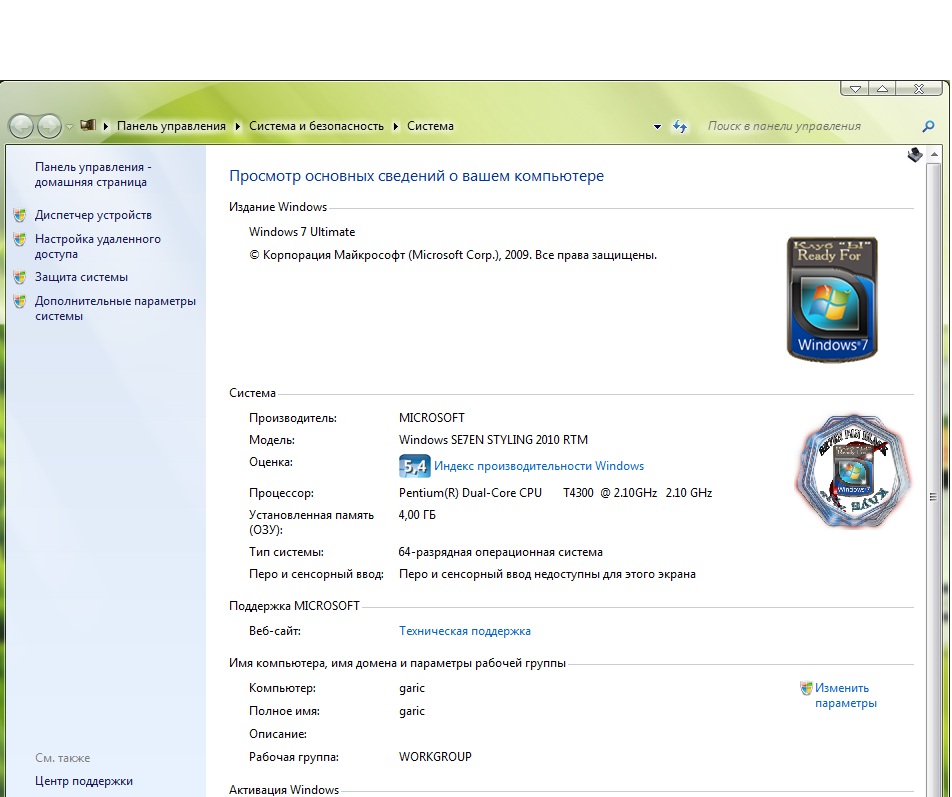Viewport: 952px width, 797px height.
Task: Click the manufacturer value MICROSOFT
Action: [432, 418]
